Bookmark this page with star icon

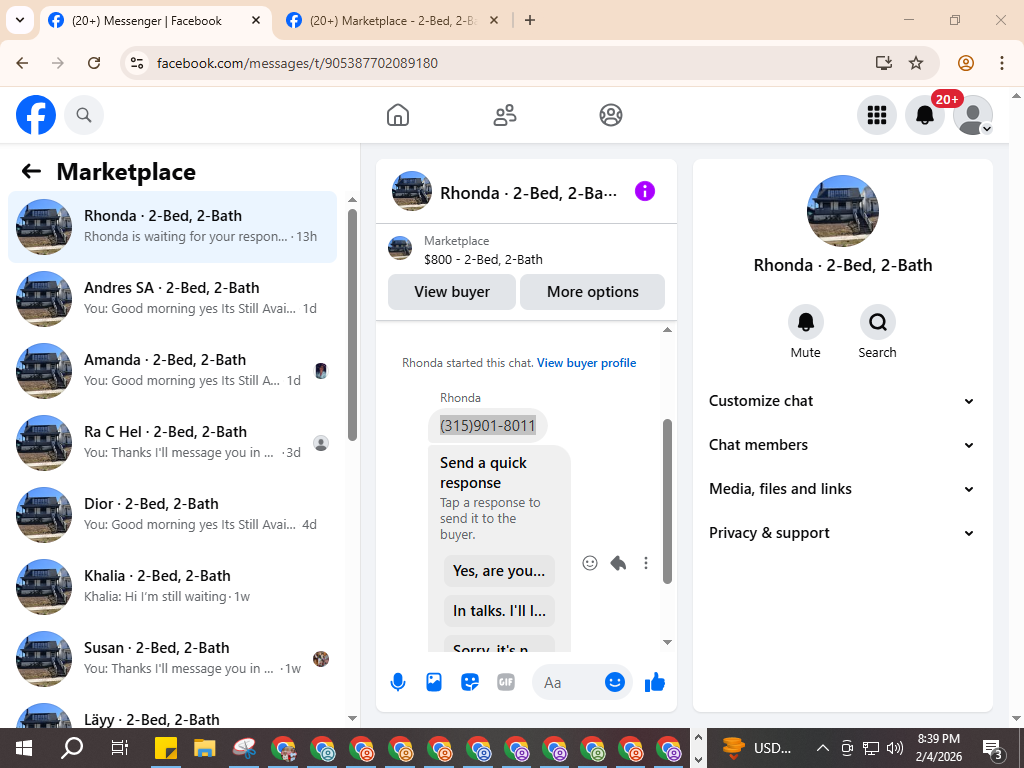click(916, 63)
